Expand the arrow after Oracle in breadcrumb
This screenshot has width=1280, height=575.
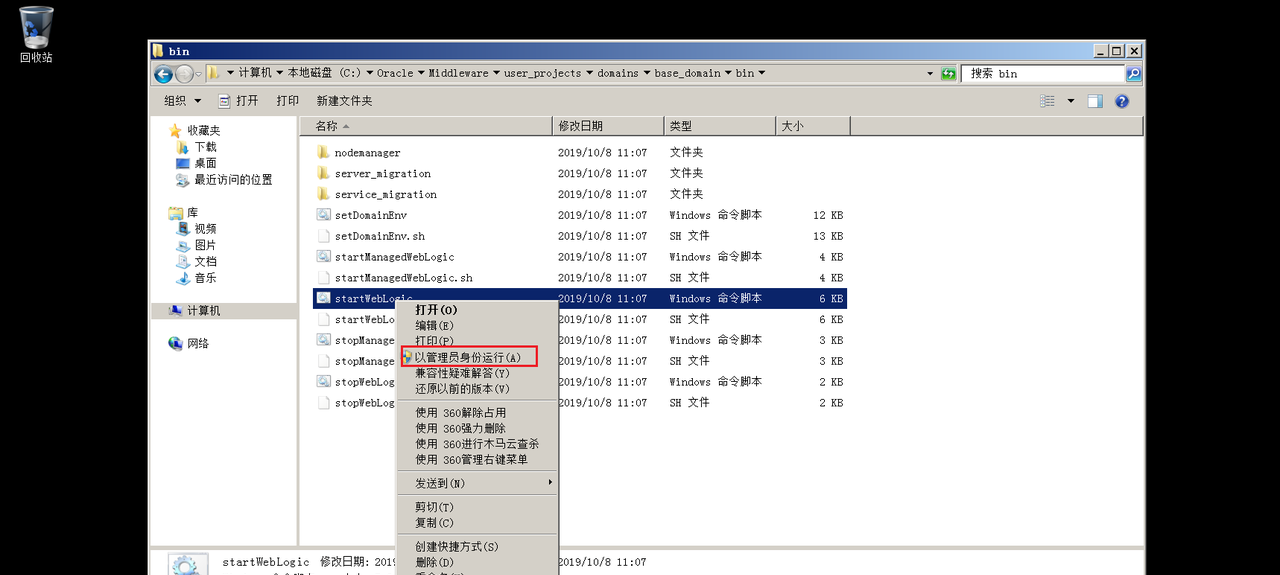click(421, 74)
